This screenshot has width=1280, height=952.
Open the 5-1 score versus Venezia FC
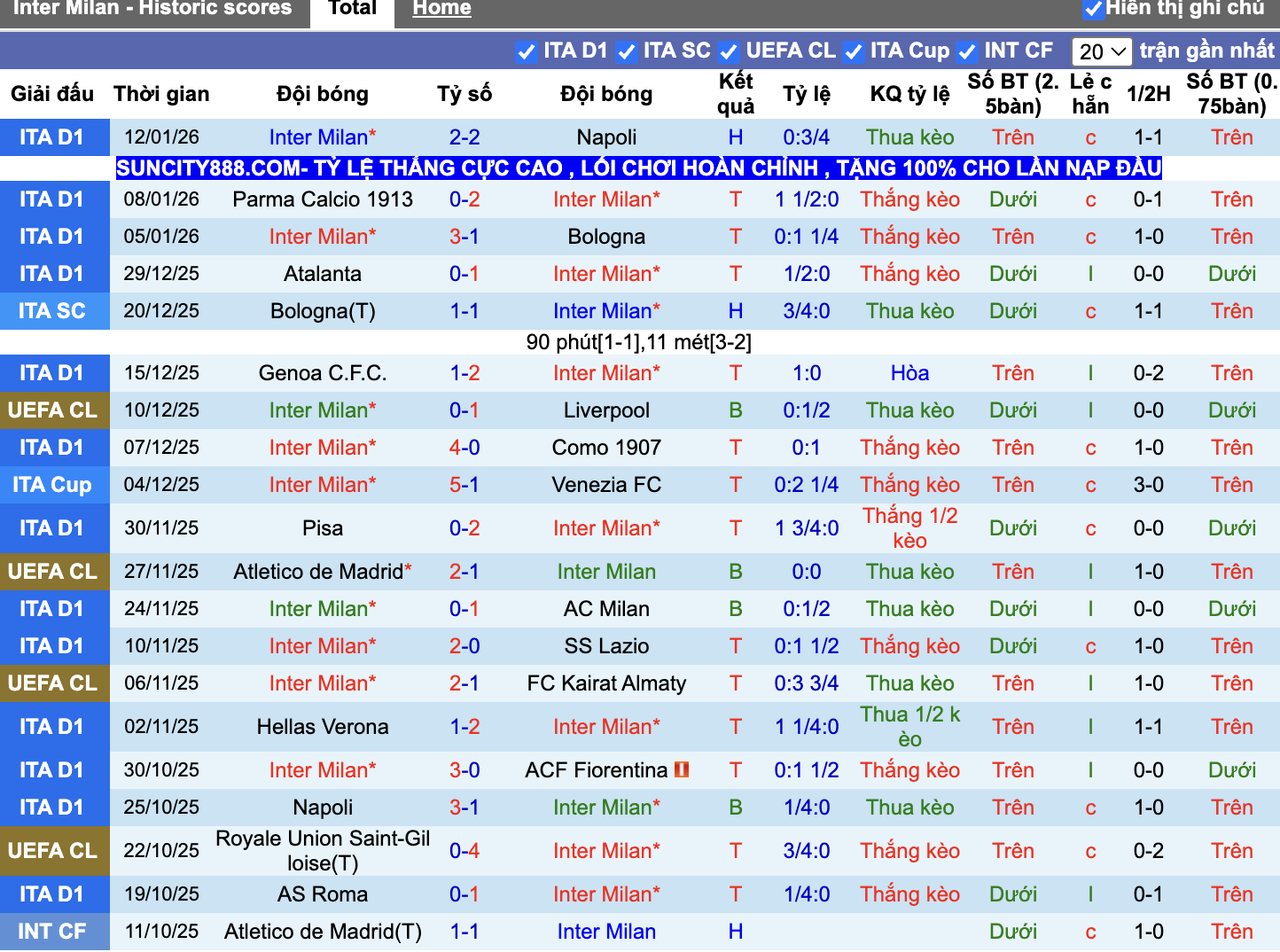(465, 485)
